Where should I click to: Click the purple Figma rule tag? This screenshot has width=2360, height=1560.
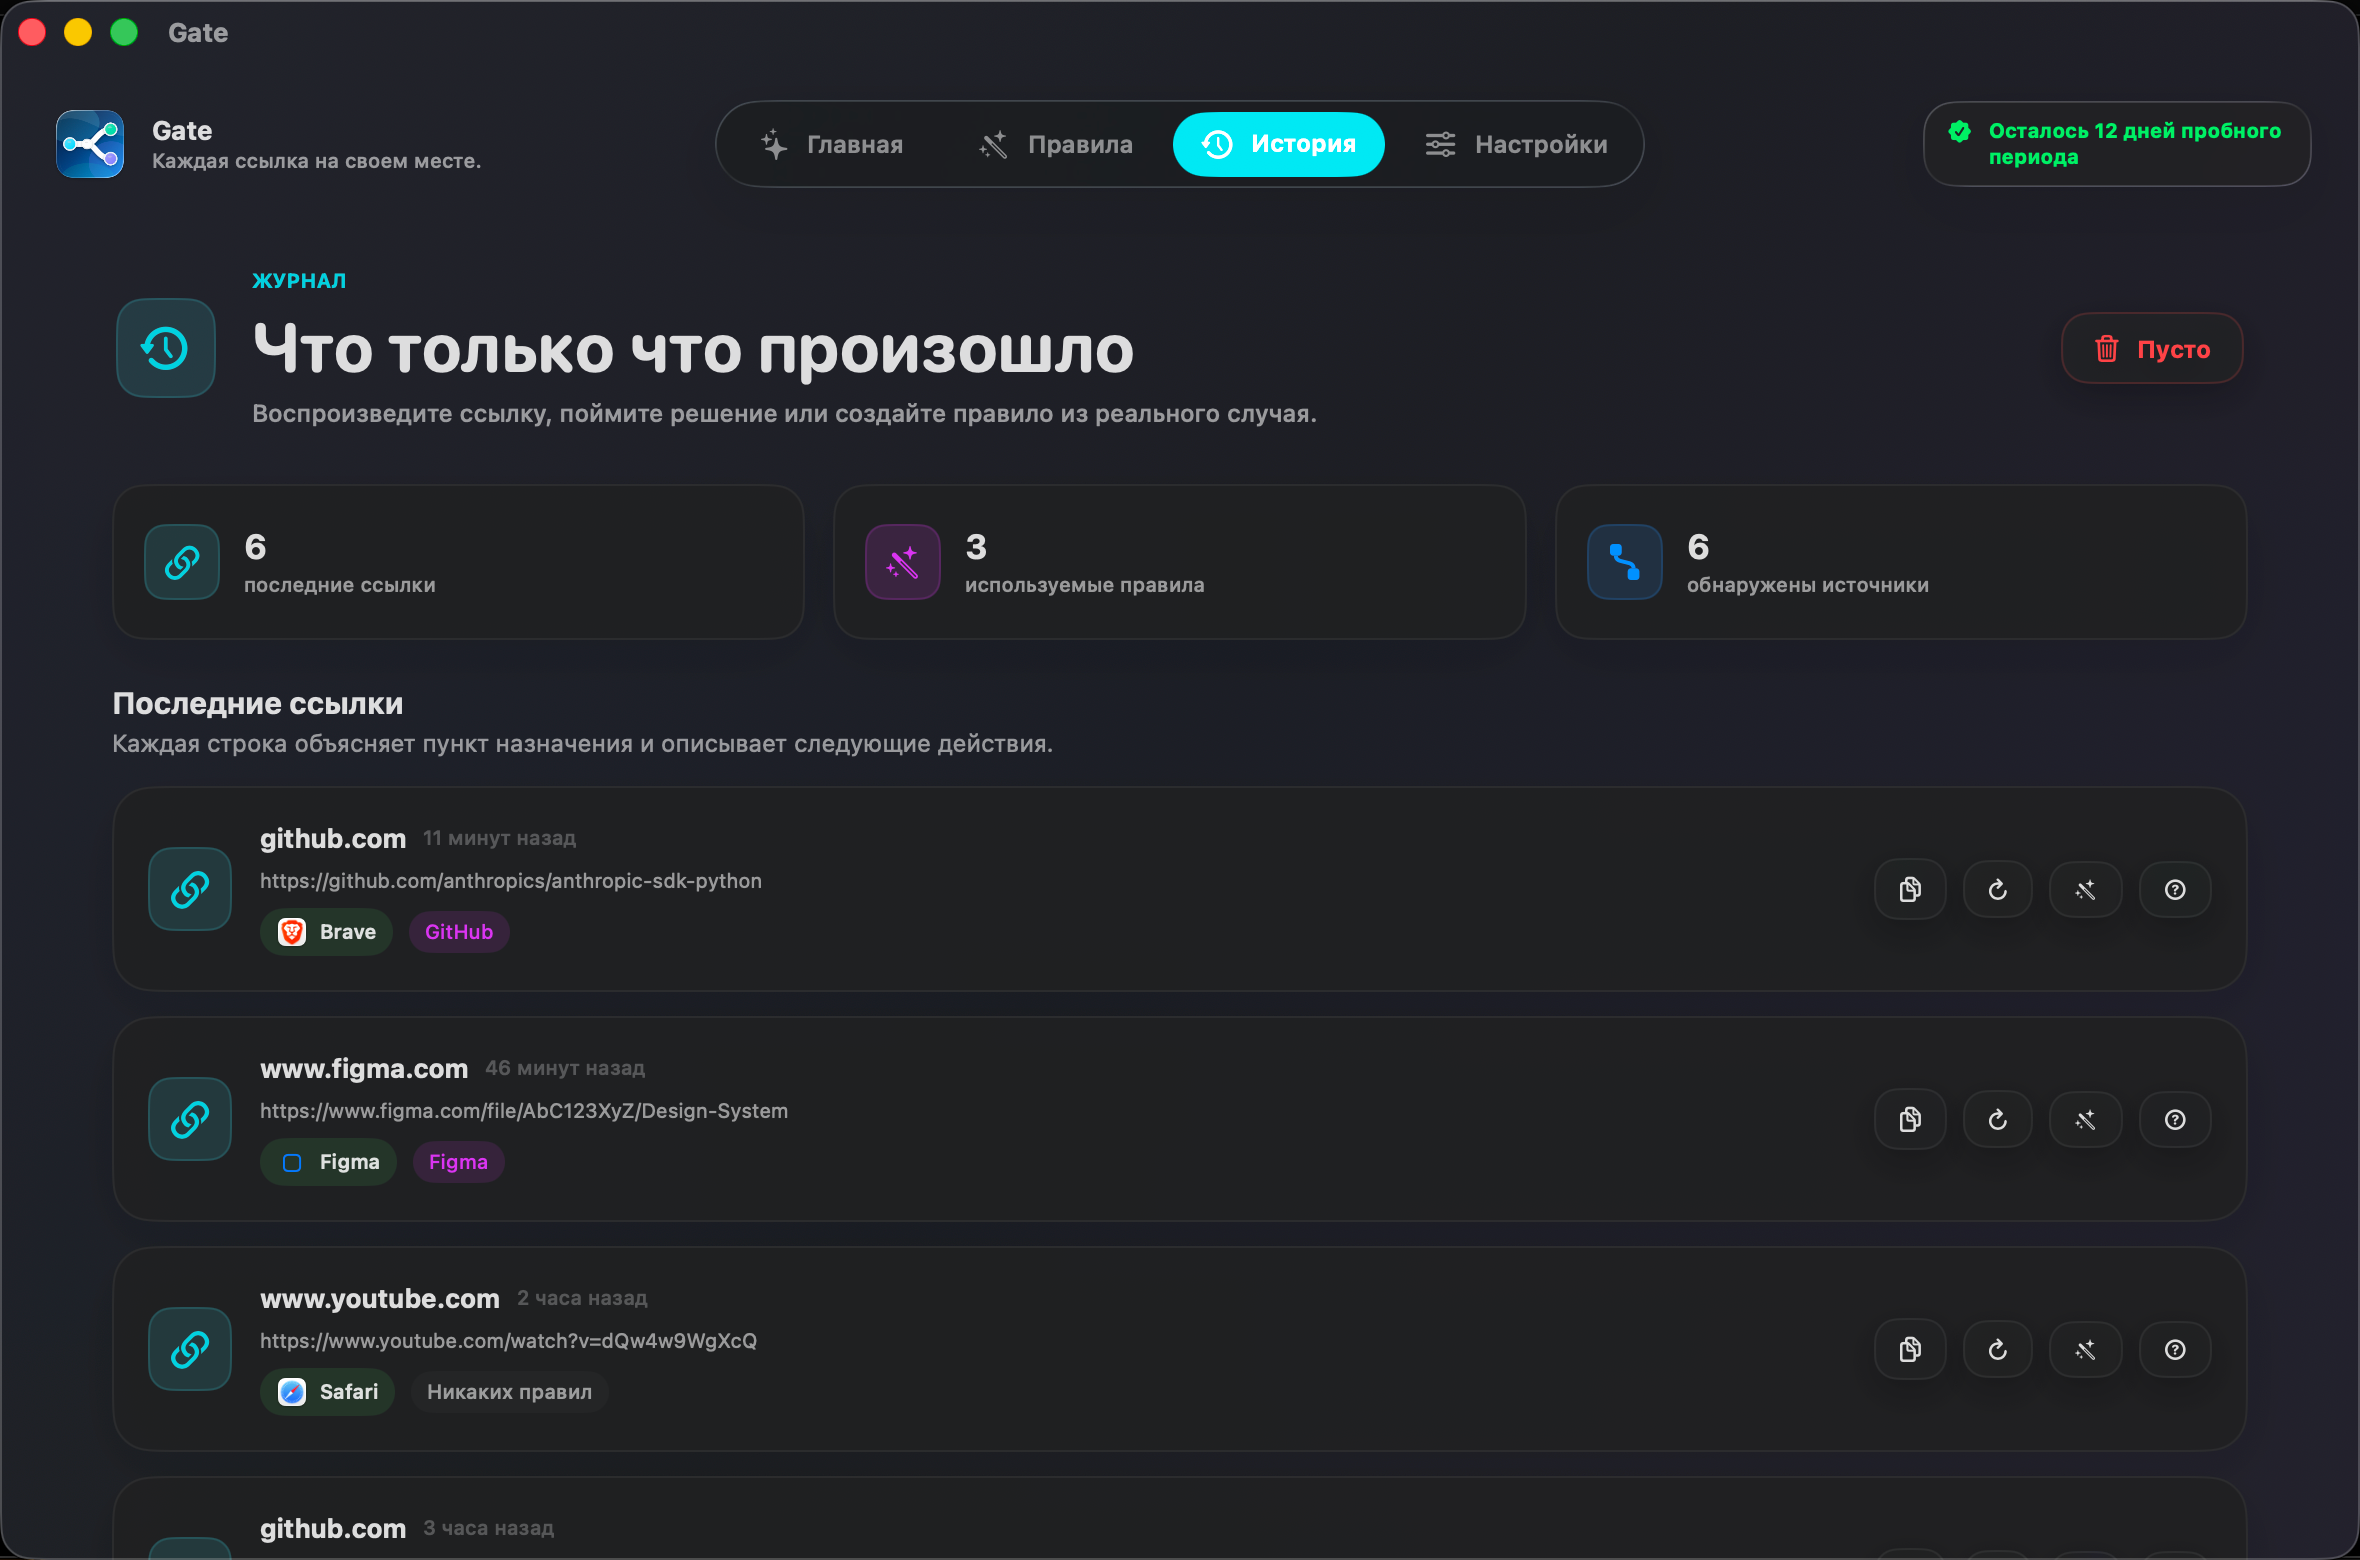(x=458, y=1162)
